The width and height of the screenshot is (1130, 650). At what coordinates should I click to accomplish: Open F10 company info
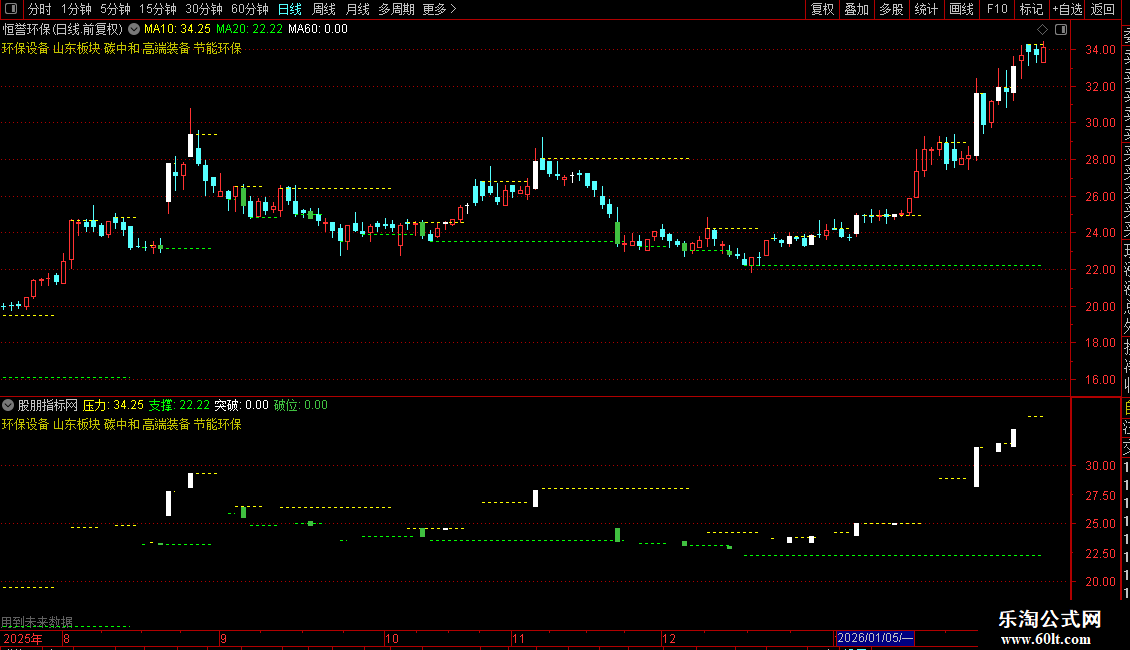(997, 9)
